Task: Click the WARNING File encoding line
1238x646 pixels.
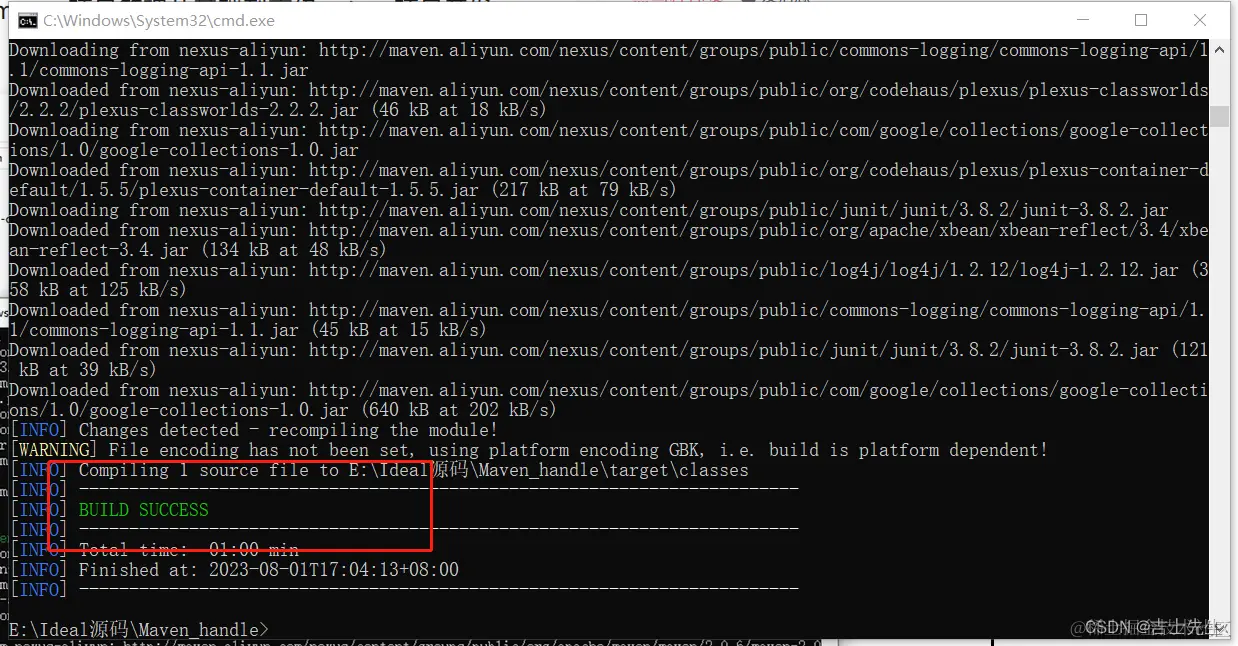Action: click(529, 450)
